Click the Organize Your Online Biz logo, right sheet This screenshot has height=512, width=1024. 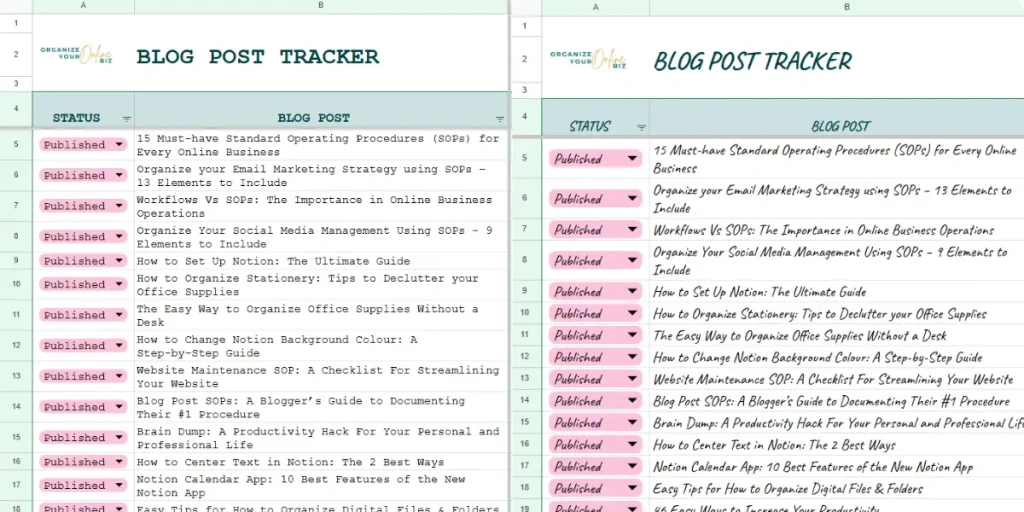(588, 60)
